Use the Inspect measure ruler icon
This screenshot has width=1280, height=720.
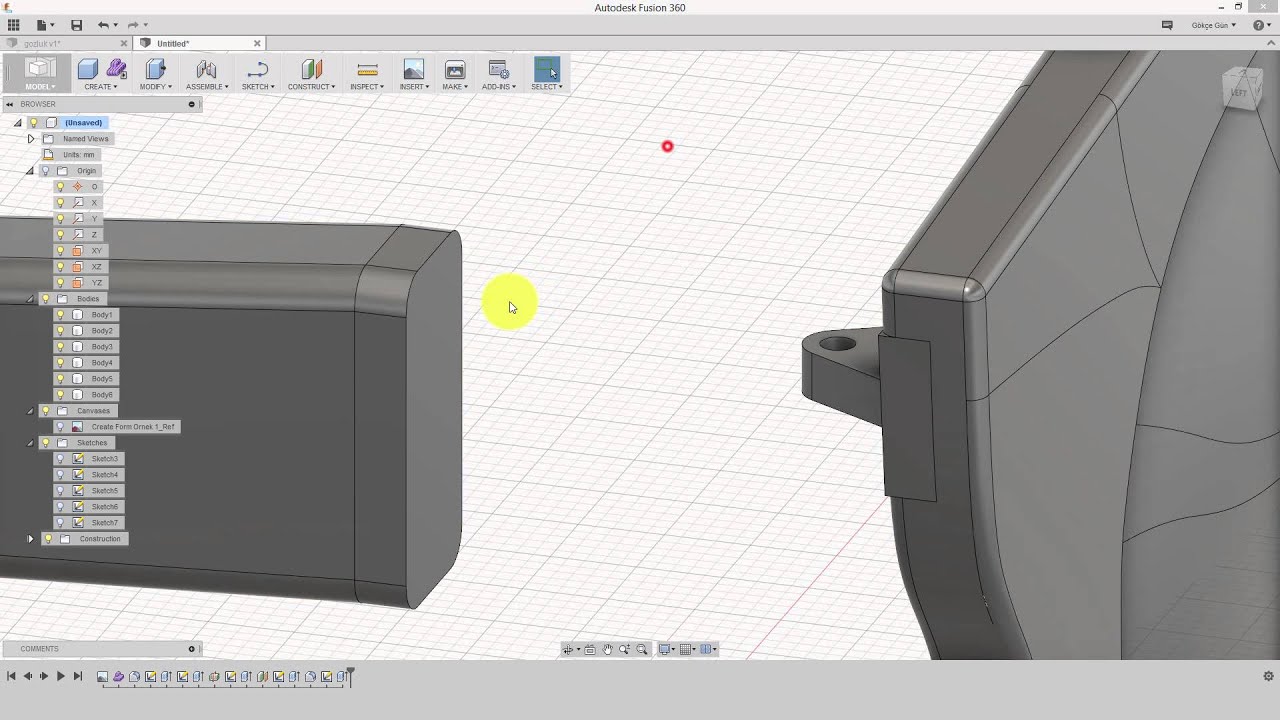[367, 69]
